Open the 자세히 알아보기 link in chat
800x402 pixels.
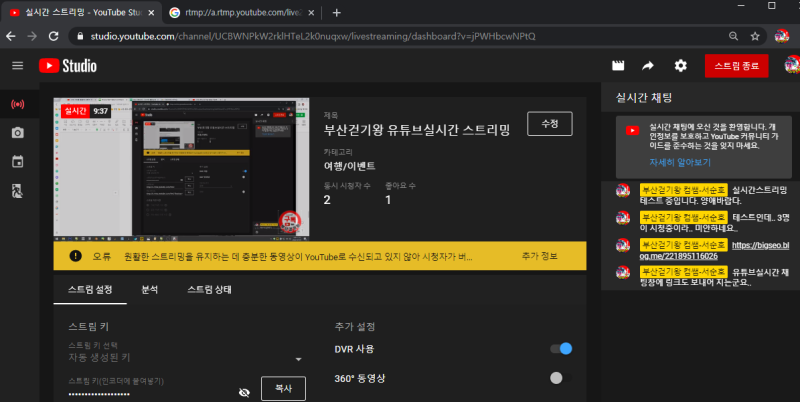coord(680,162)
